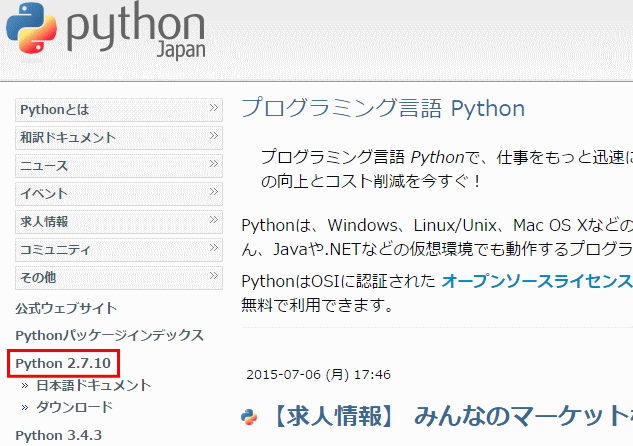633x446 pixels.
Task: Expand chevron on その他 row
Action: click(x=214, y=275)
